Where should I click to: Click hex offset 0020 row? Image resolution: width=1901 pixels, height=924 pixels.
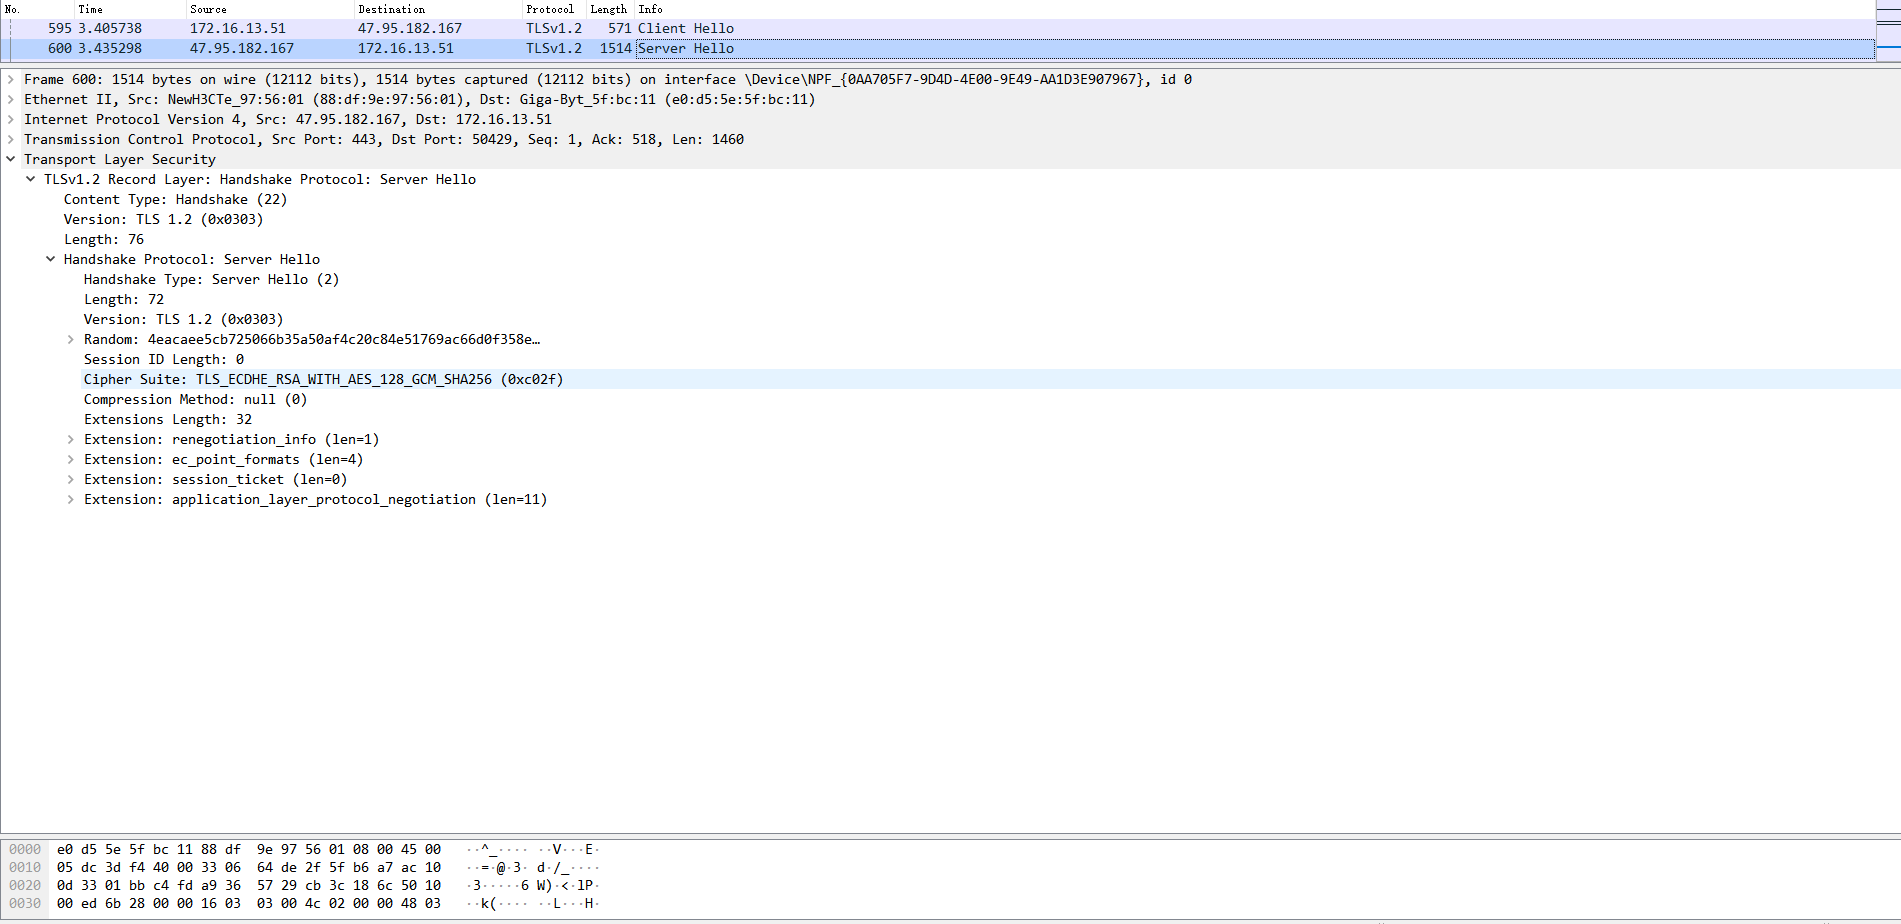pos(25,885)
